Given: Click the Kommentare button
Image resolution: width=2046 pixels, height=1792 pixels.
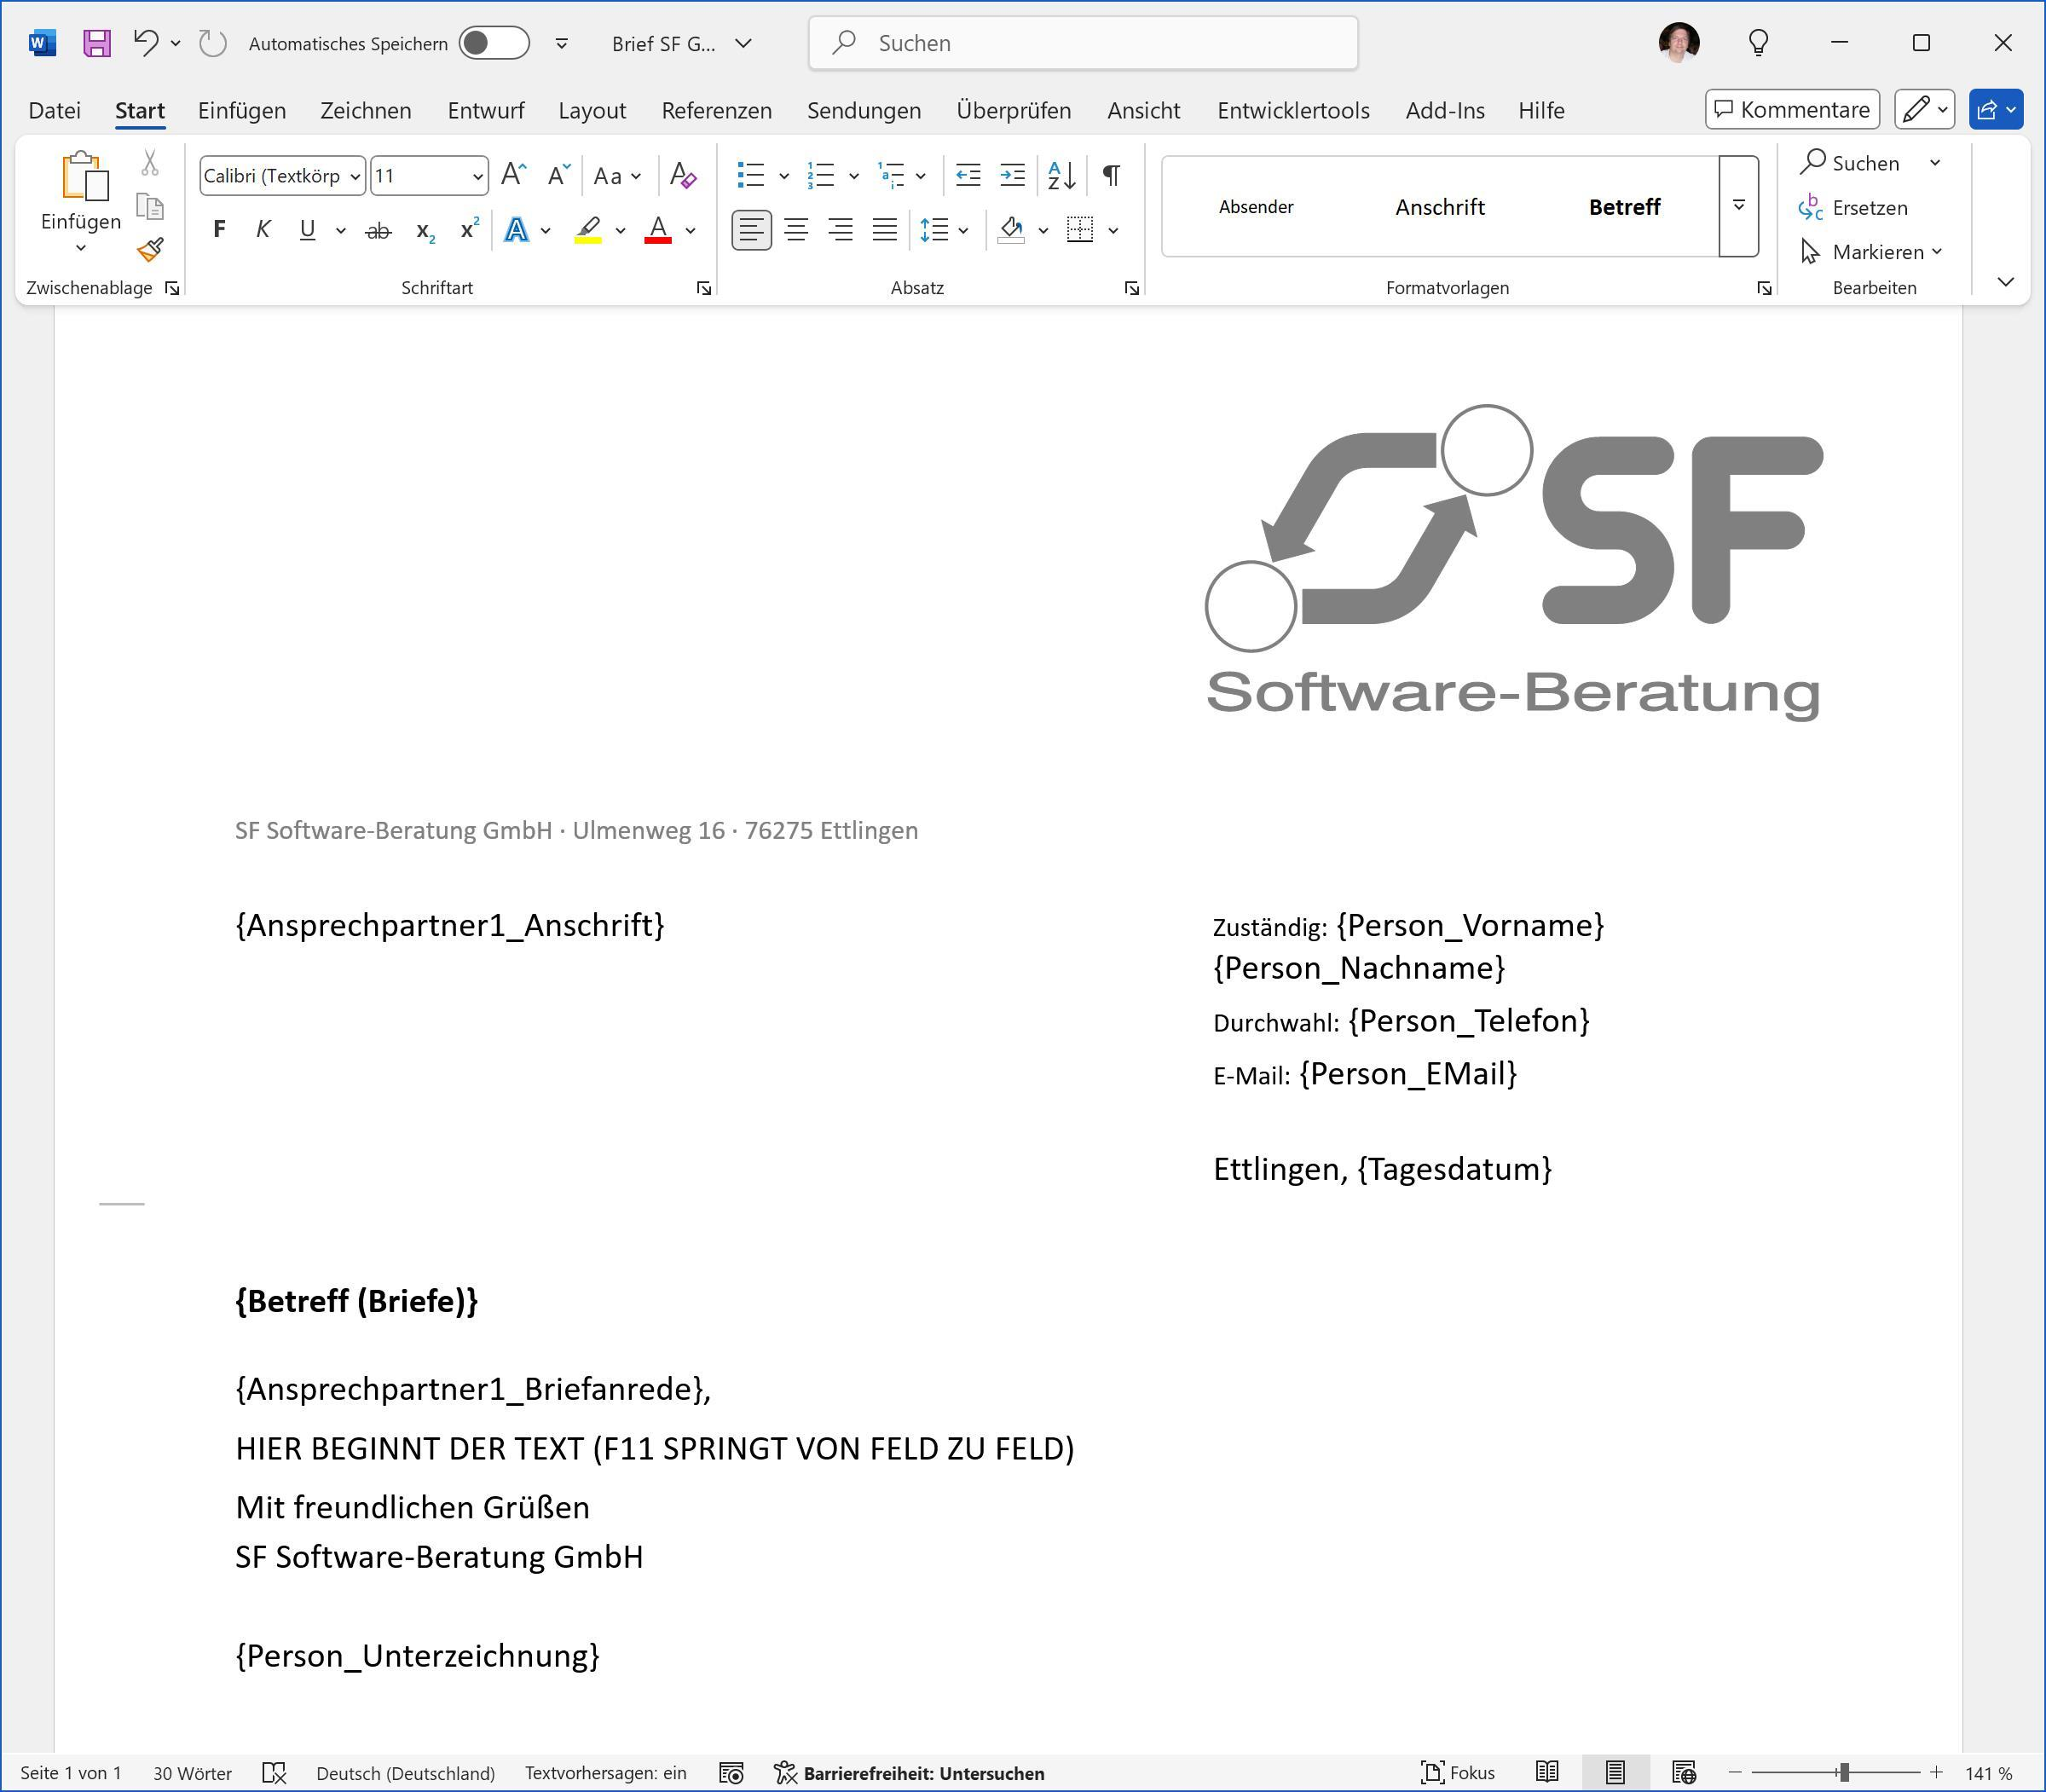Looking at the screenshot, I should click(1792, 109).
